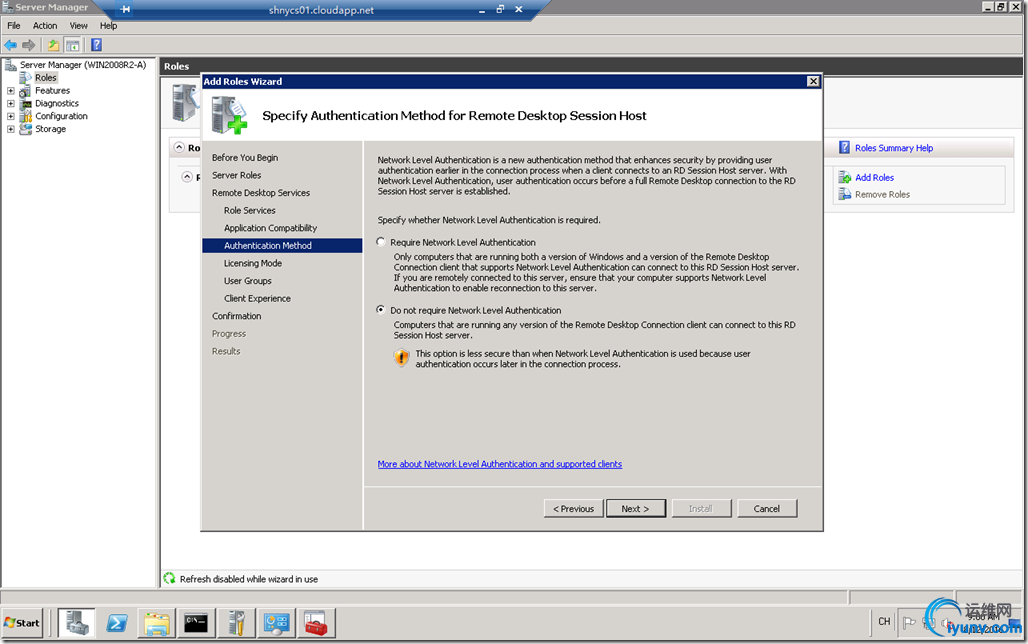Minimize the remote desktop connection bar
Screen dimensions: 1028x644
coord(482,9)
